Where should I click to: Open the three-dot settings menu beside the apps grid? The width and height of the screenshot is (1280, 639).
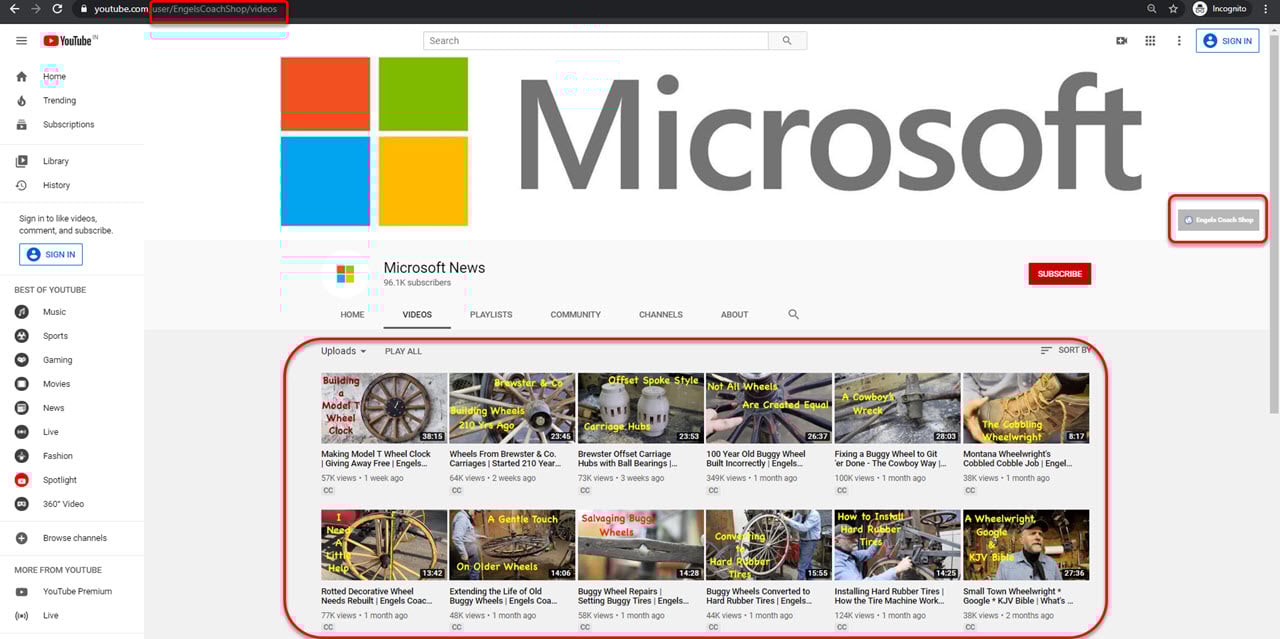1179,41
